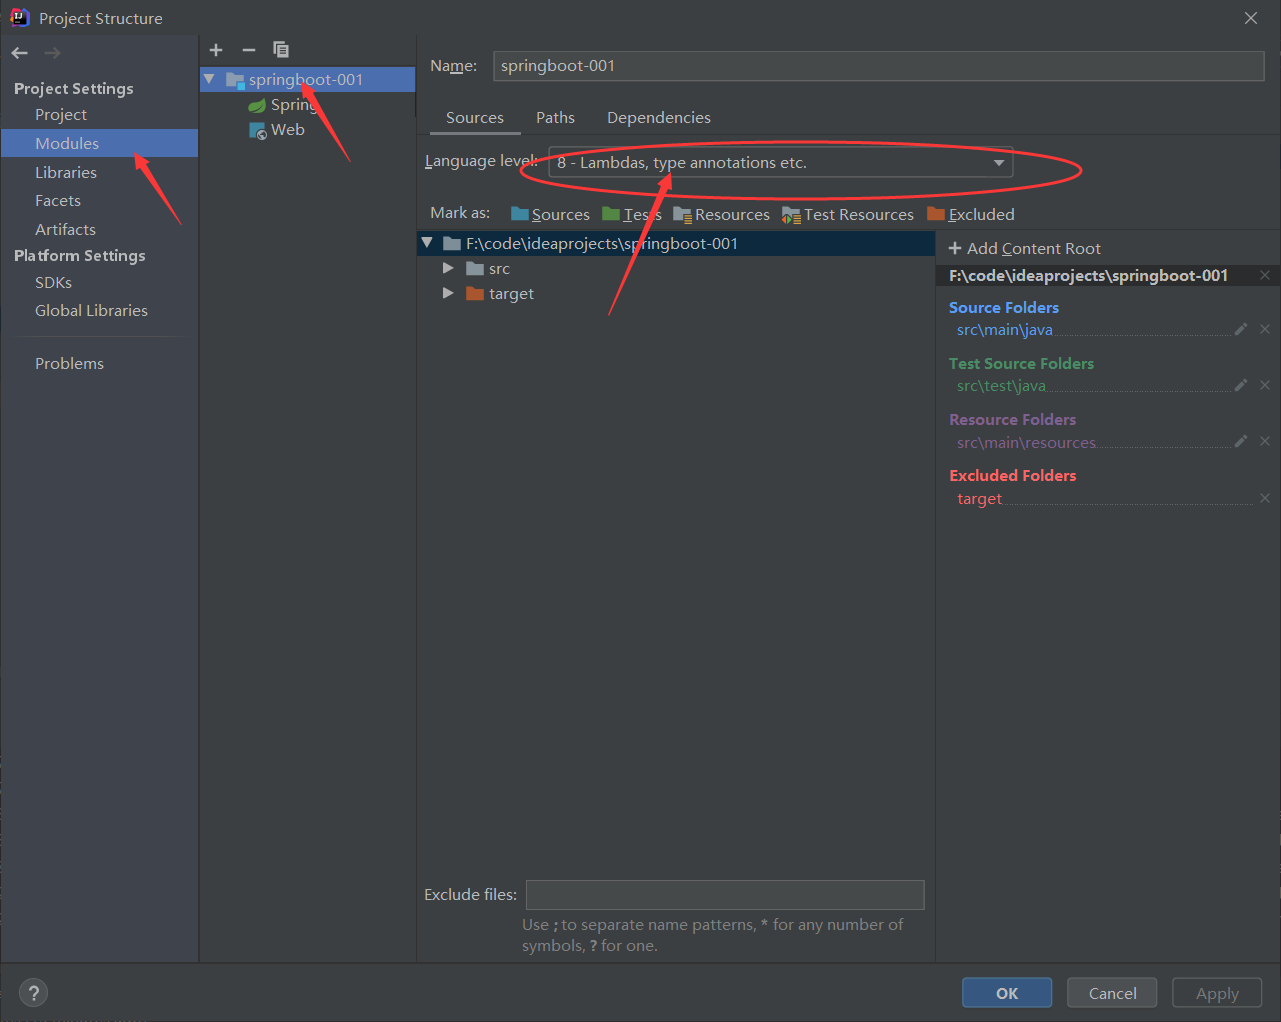The image size is (1281, 1022).
Task: Remove content root F:\code\ideaprojects\springboot-001
Action: pos(1265,275)
